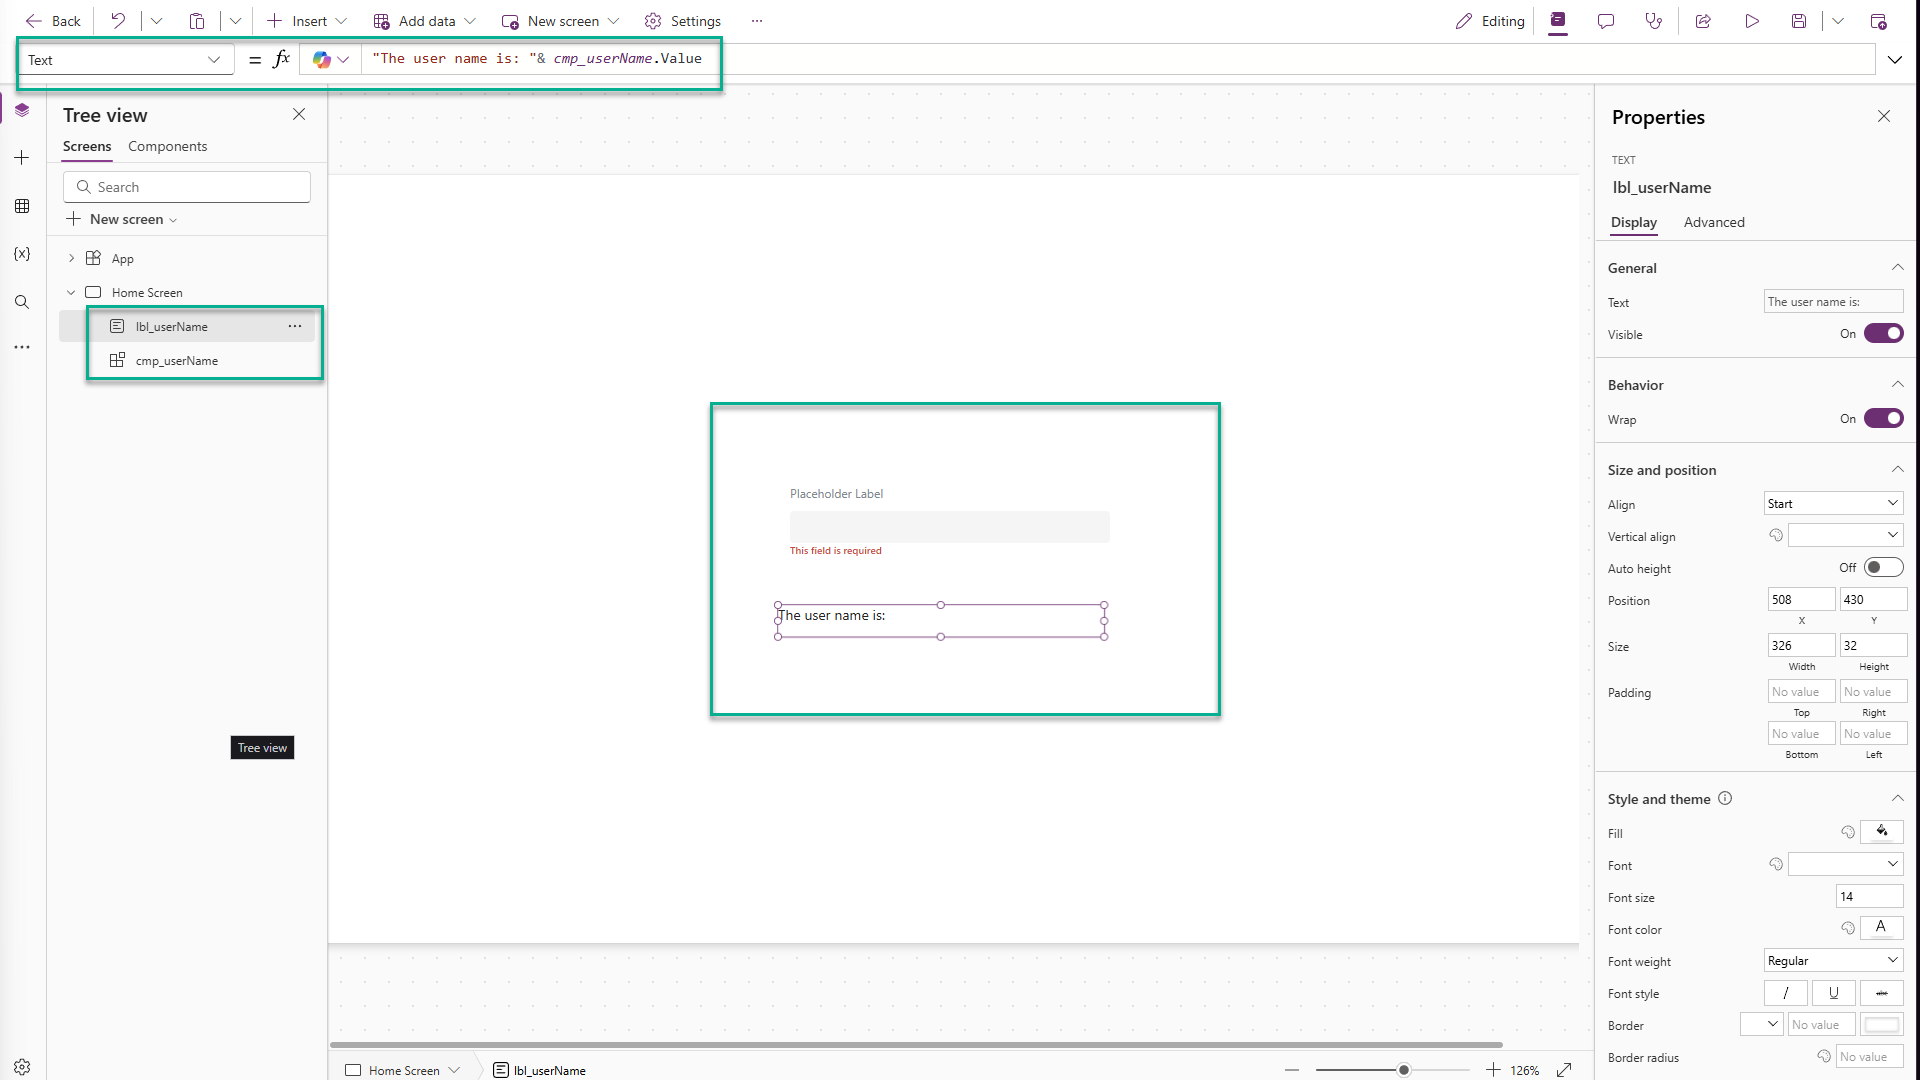Open the App checker stethoscope icon
The image size is (1920, 1080).
tap(1654, 21)
